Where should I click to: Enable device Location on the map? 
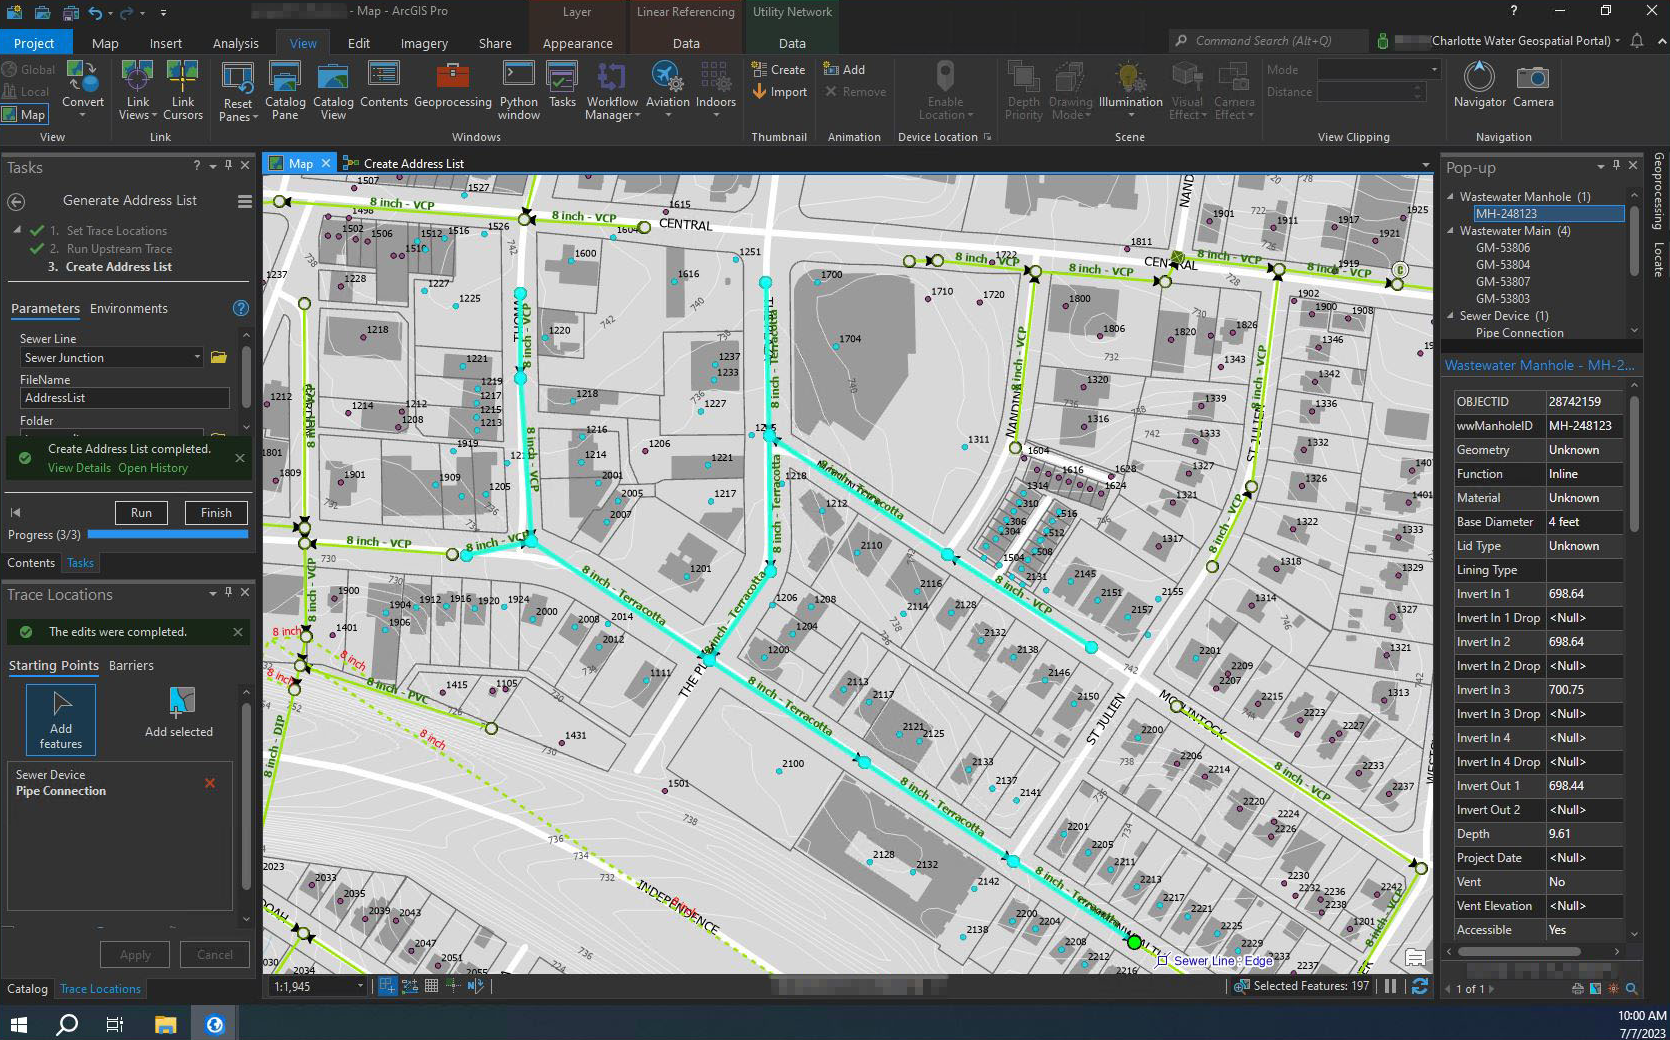pos(944,88)
